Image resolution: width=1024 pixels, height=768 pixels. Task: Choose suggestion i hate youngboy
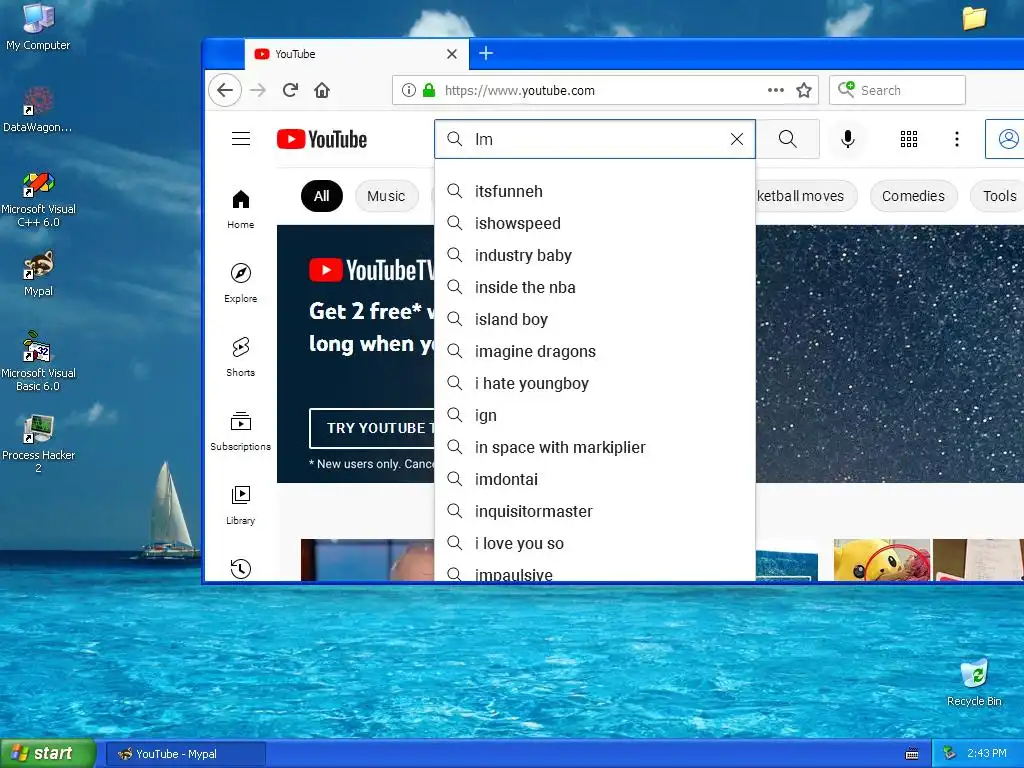[x=595, y=383]
